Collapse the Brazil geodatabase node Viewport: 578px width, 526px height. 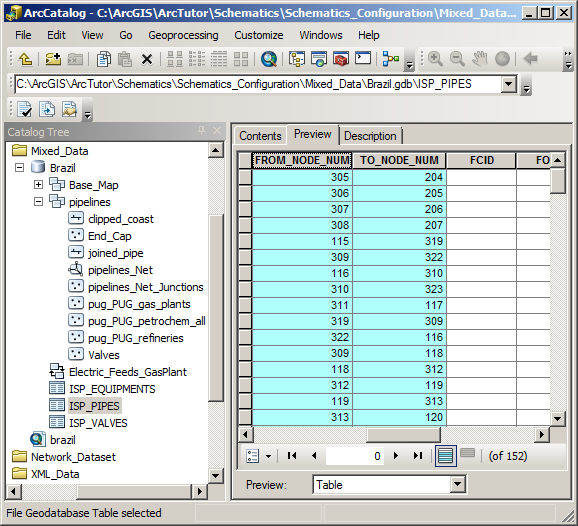(19, 168)
